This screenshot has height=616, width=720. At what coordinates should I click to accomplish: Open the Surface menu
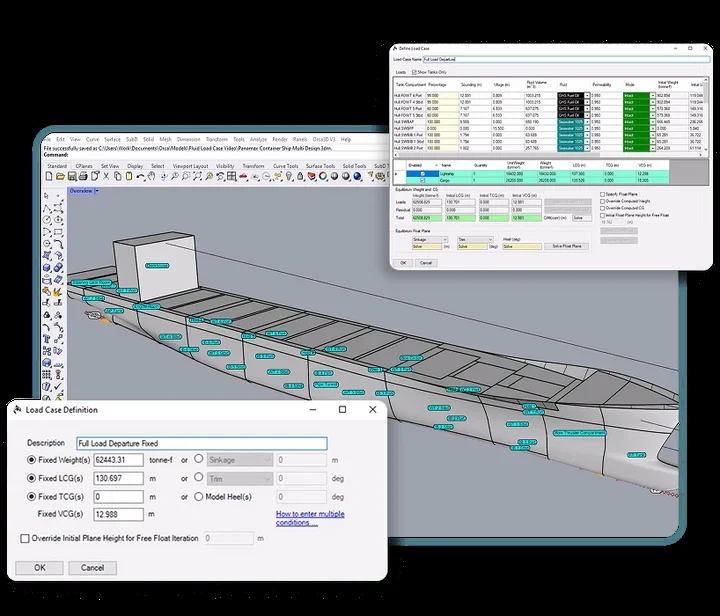coord(112,139)
